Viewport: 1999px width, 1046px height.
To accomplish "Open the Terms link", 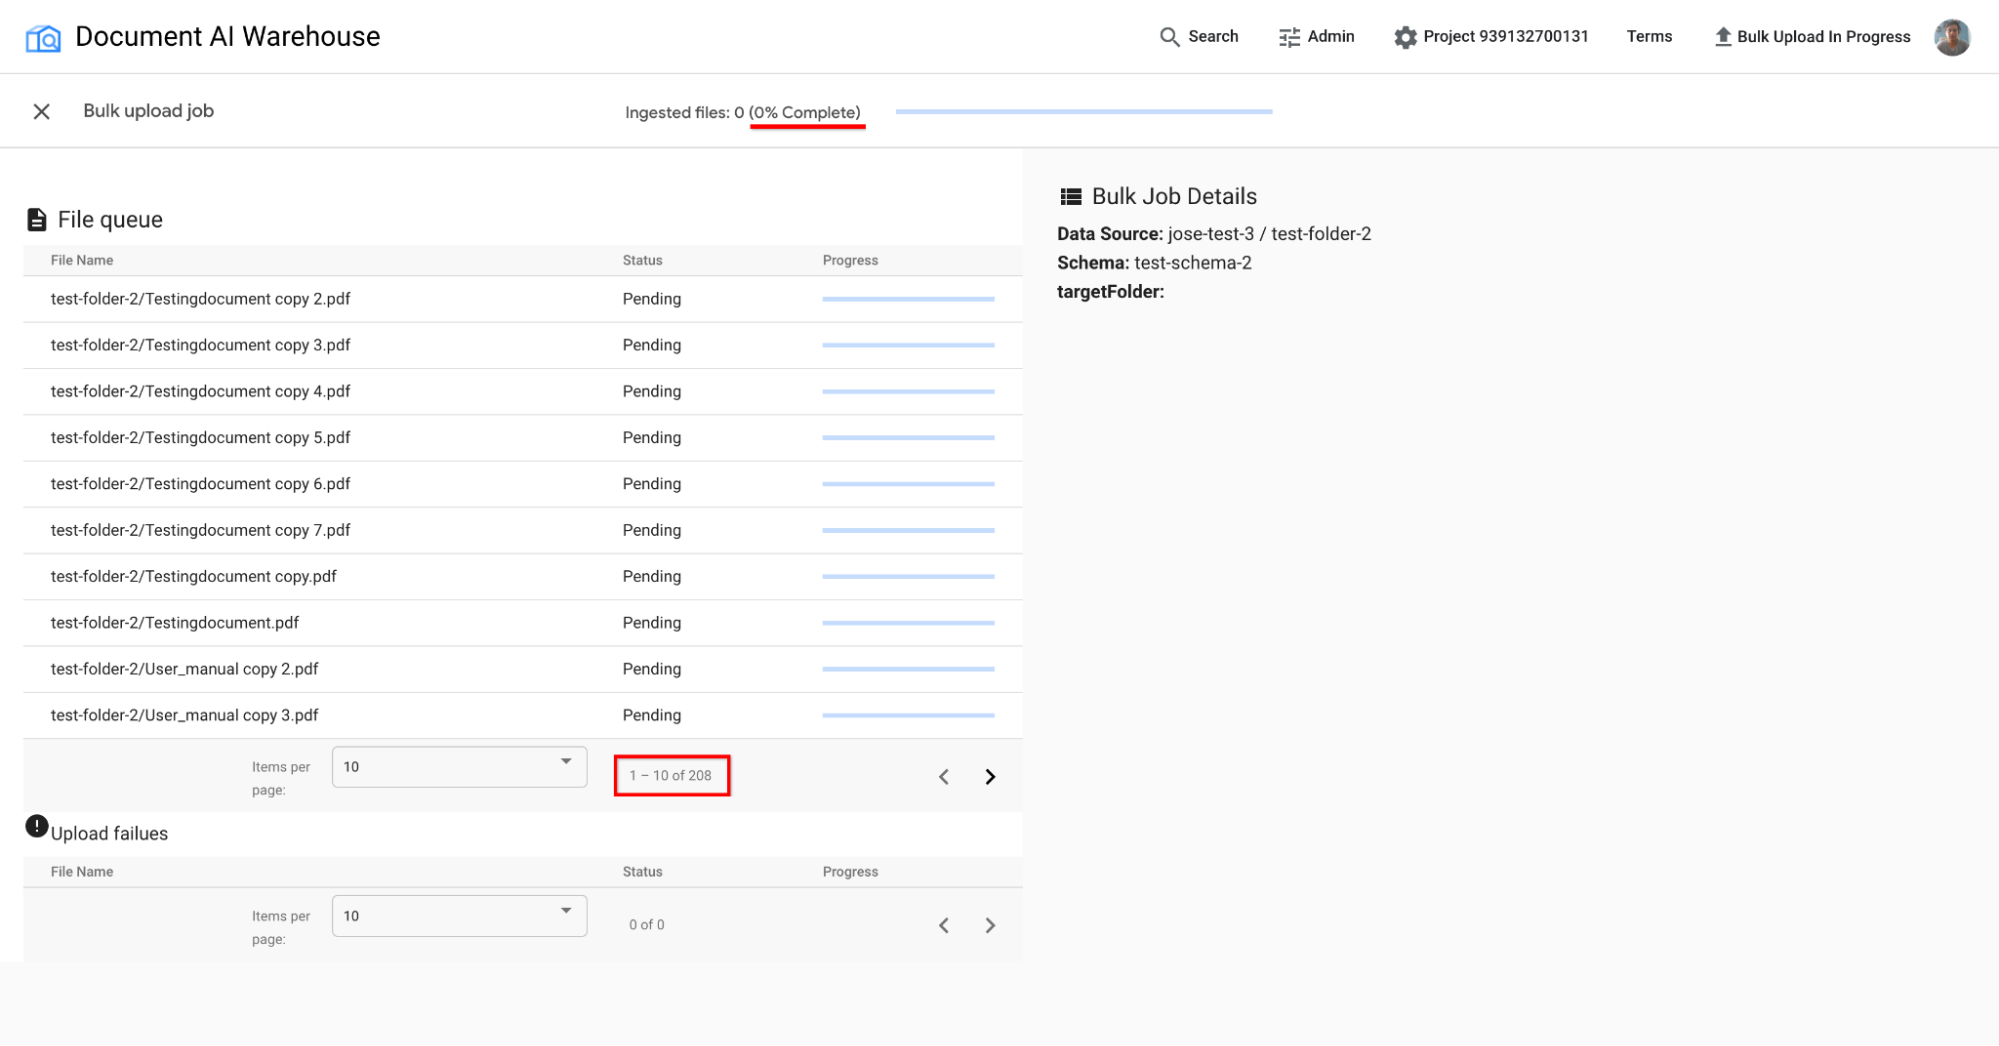I will [x=1649, y=37].
